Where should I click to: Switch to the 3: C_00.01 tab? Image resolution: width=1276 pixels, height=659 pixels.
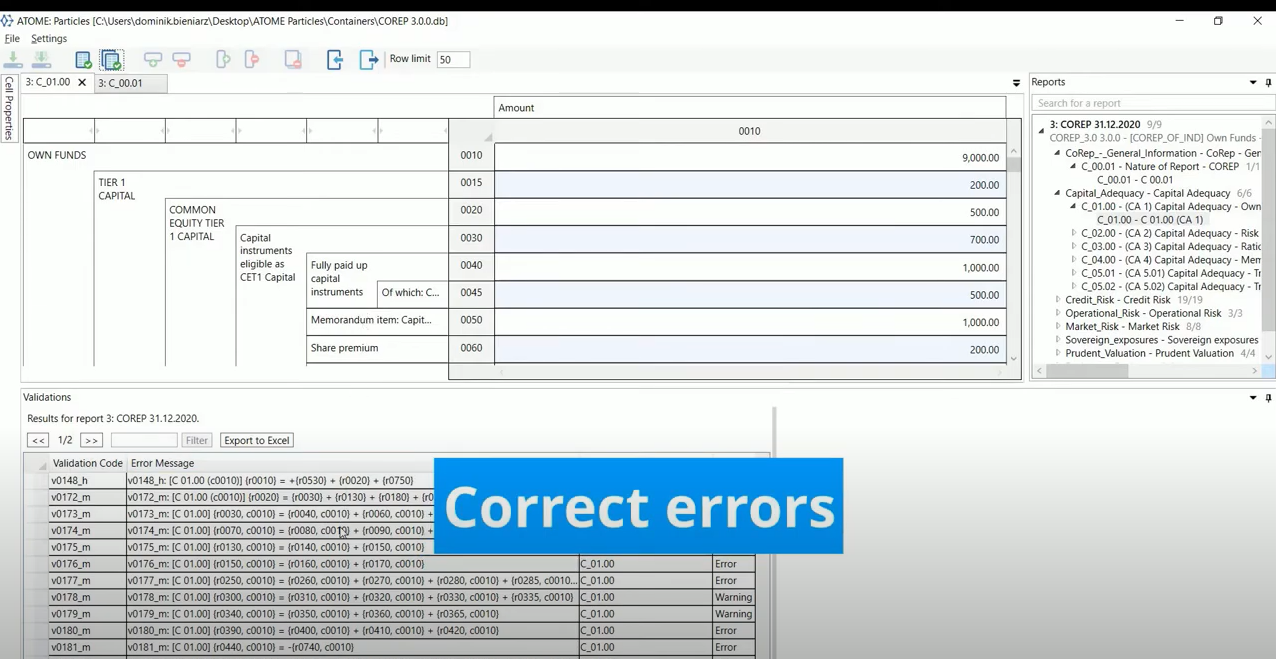tap(130, 83)
